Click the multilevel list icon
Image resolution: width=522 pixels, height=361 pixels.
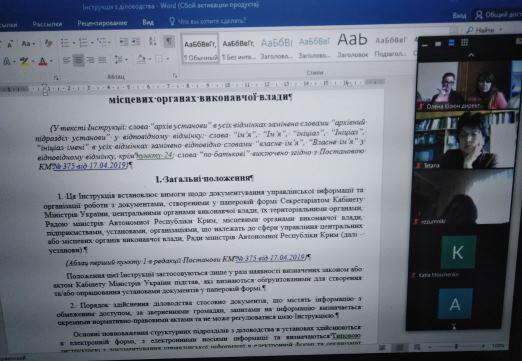[102, 42]
